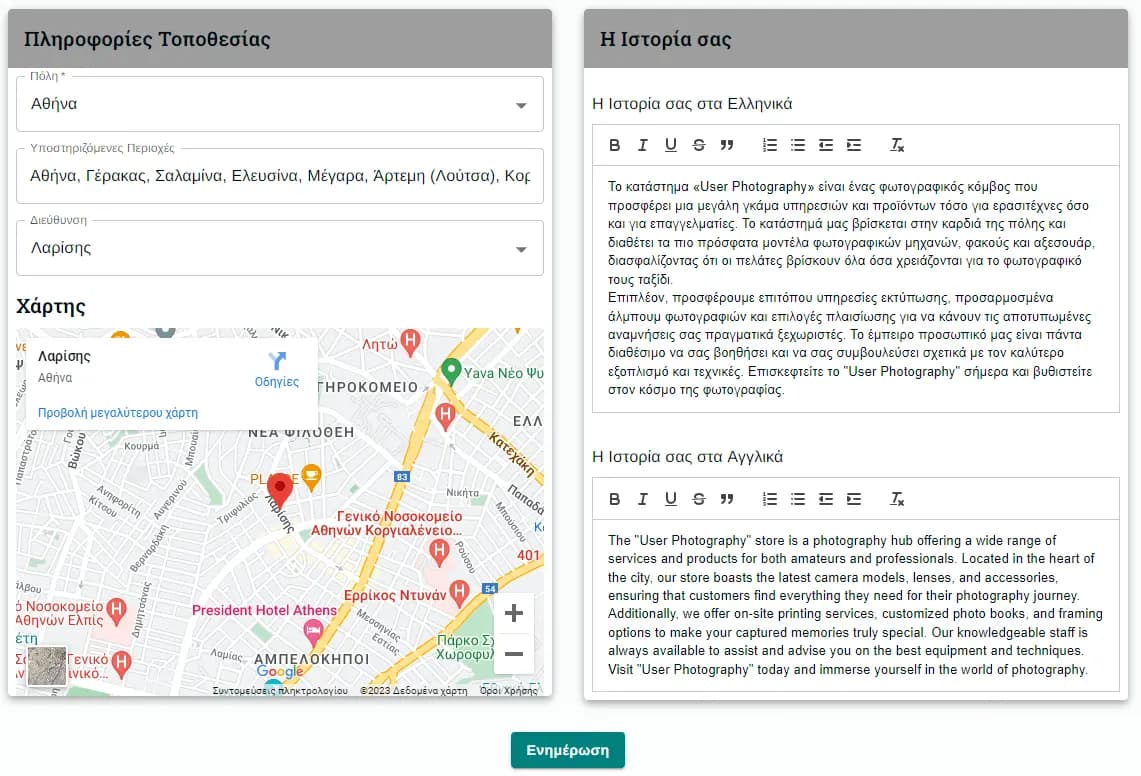
Task: Apply numbered list in English story editor
Action: pos(769,499)
